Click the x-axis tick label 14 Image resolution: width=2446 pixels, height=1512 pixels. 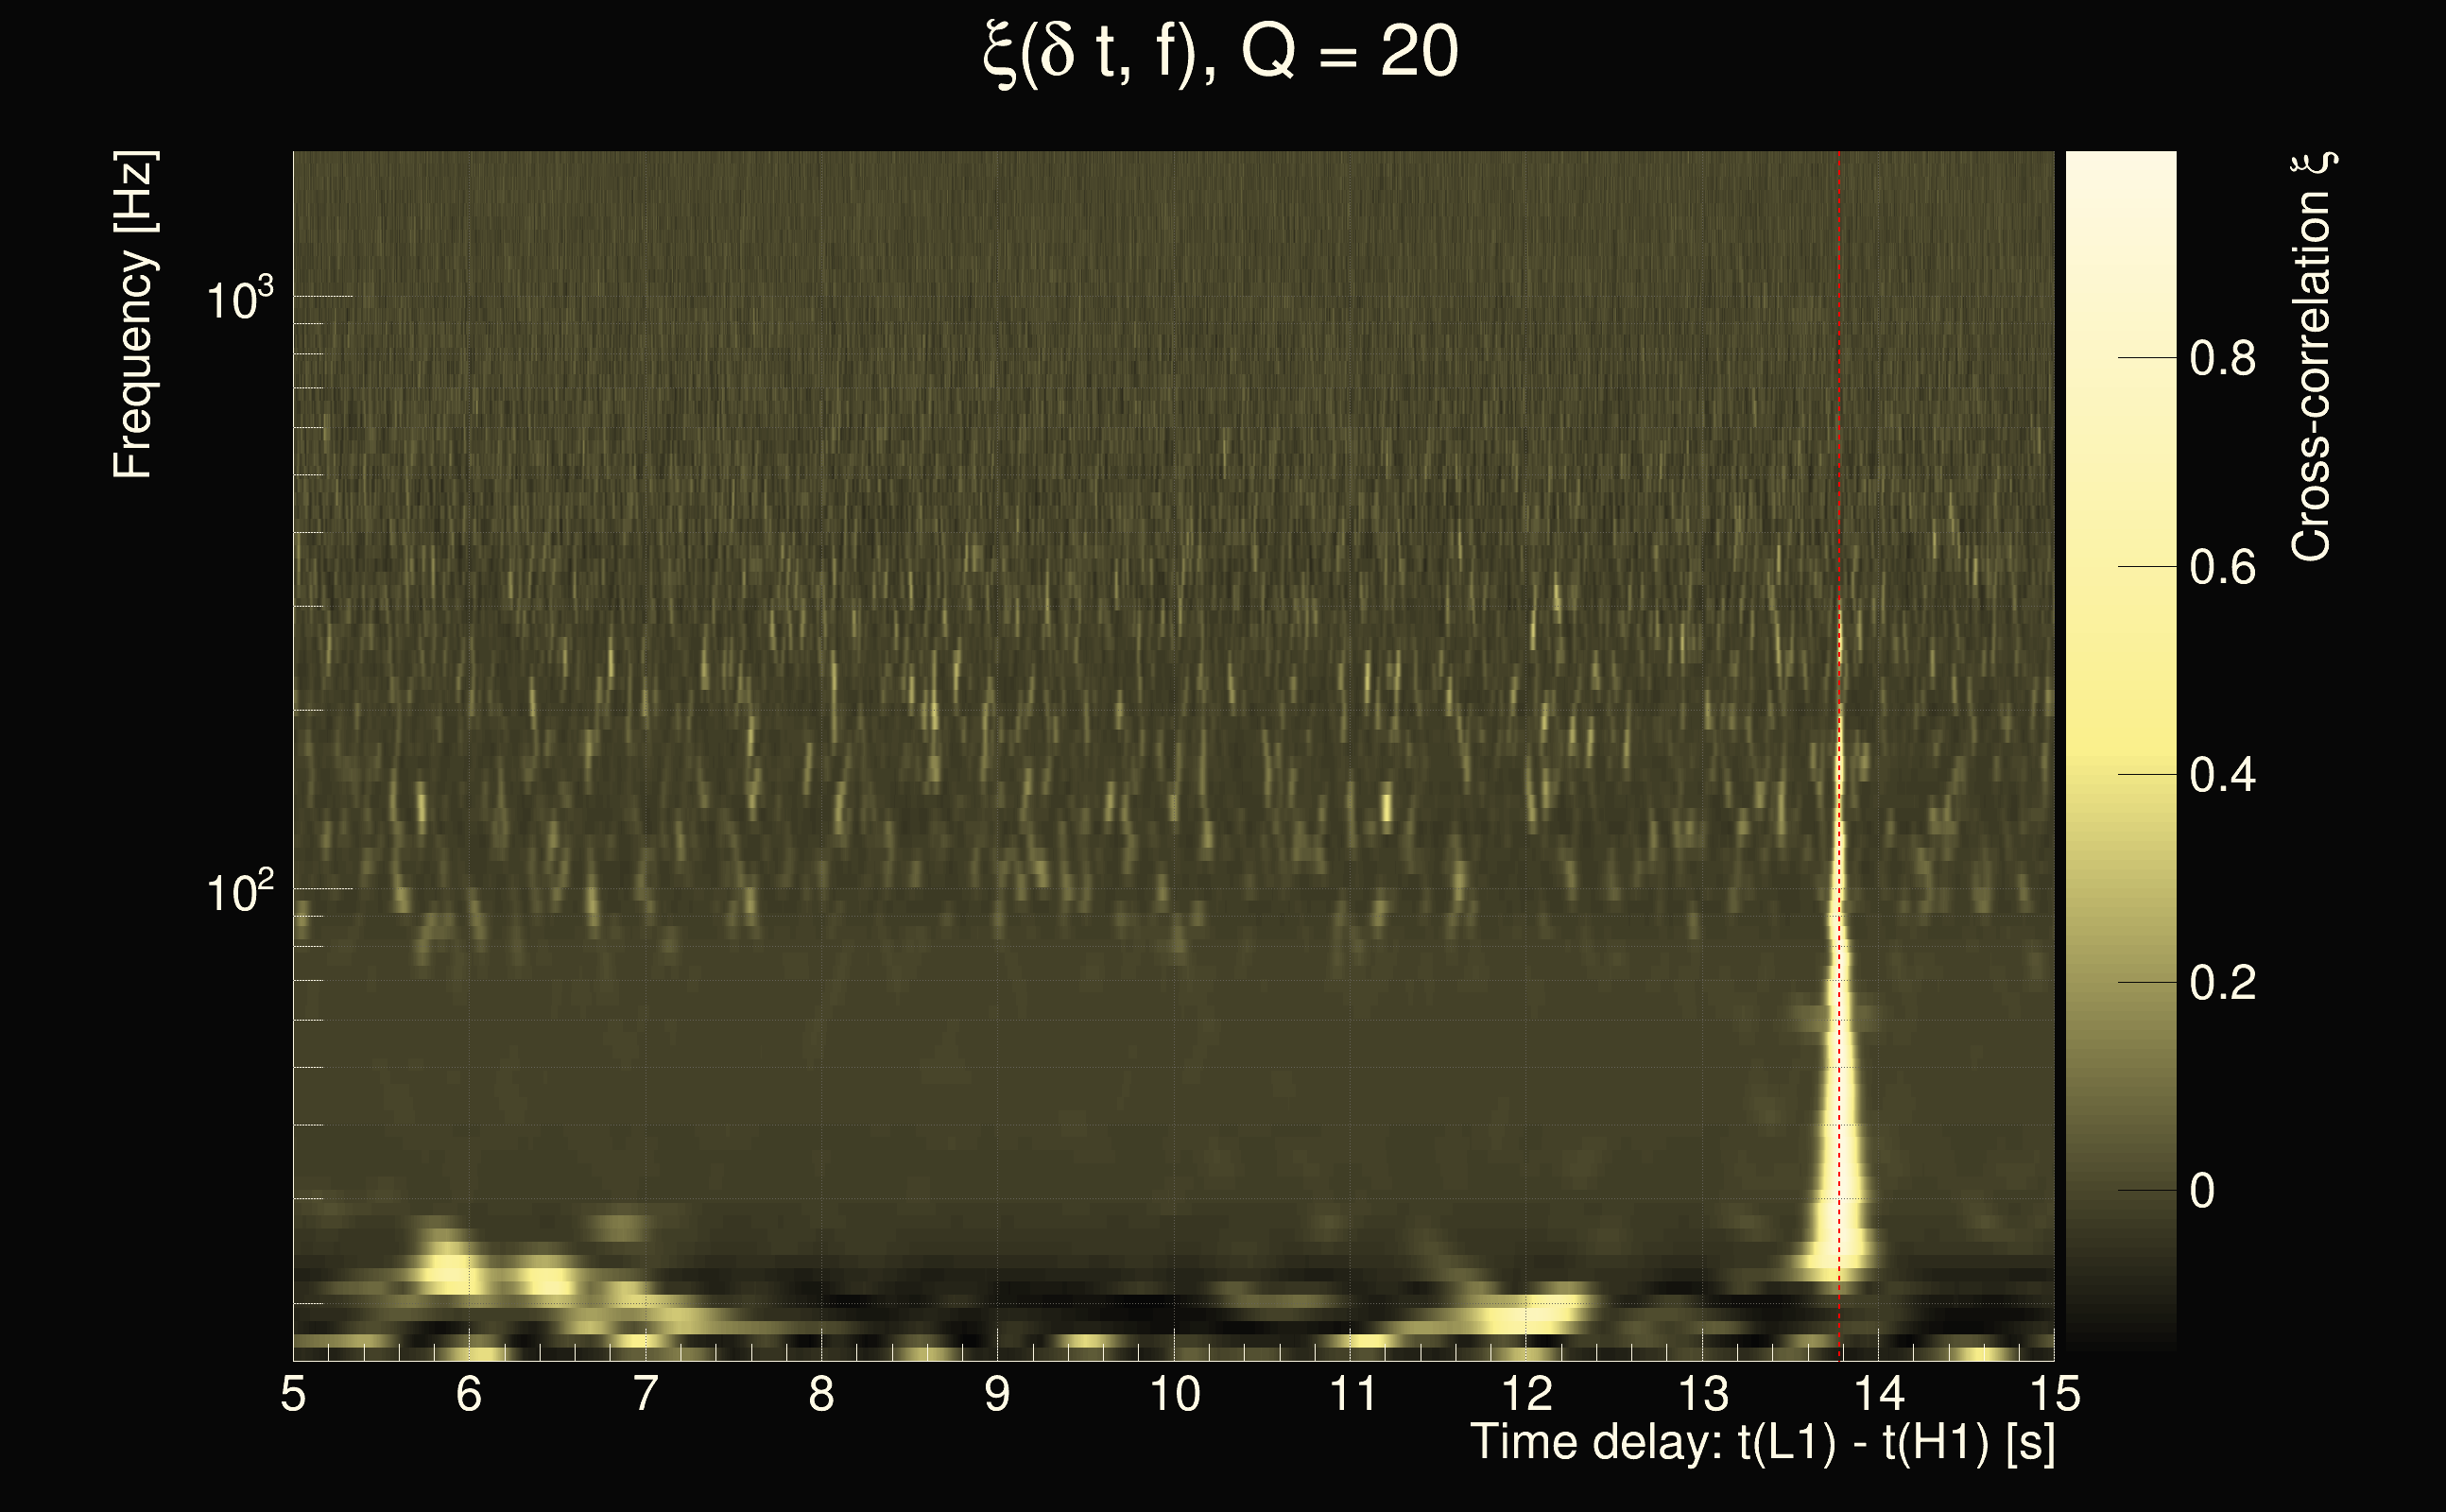point(1878,1394)
